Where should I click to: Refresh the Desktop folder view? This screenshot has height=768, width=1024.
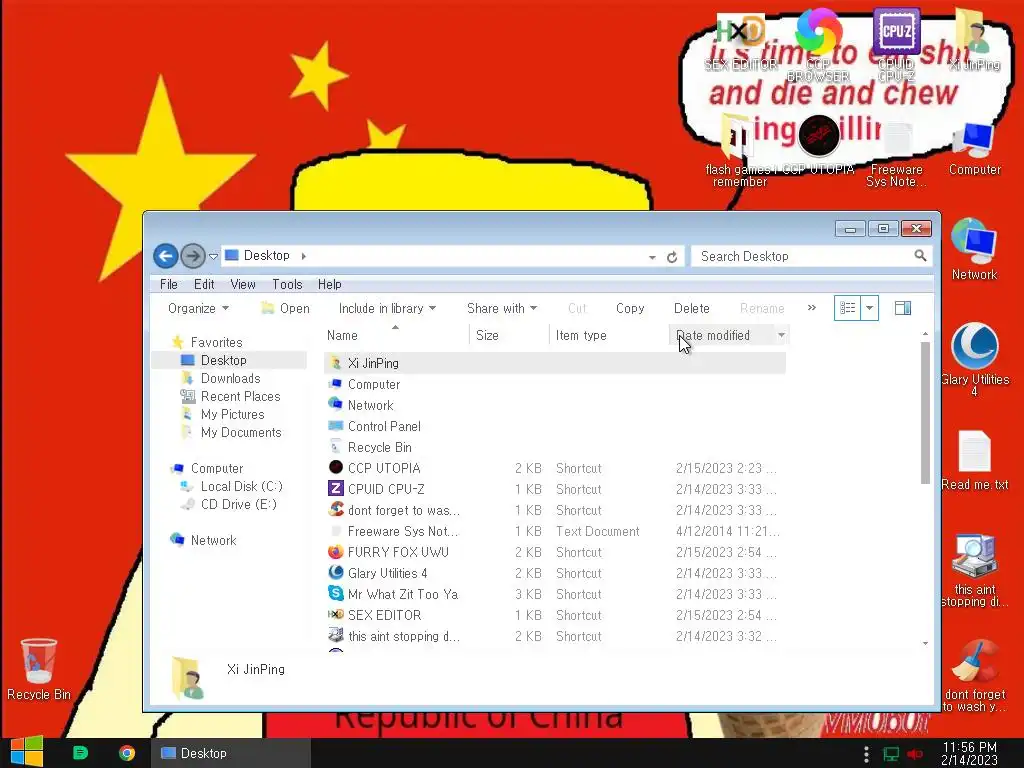pyautogui.click(x=672, y=257)
